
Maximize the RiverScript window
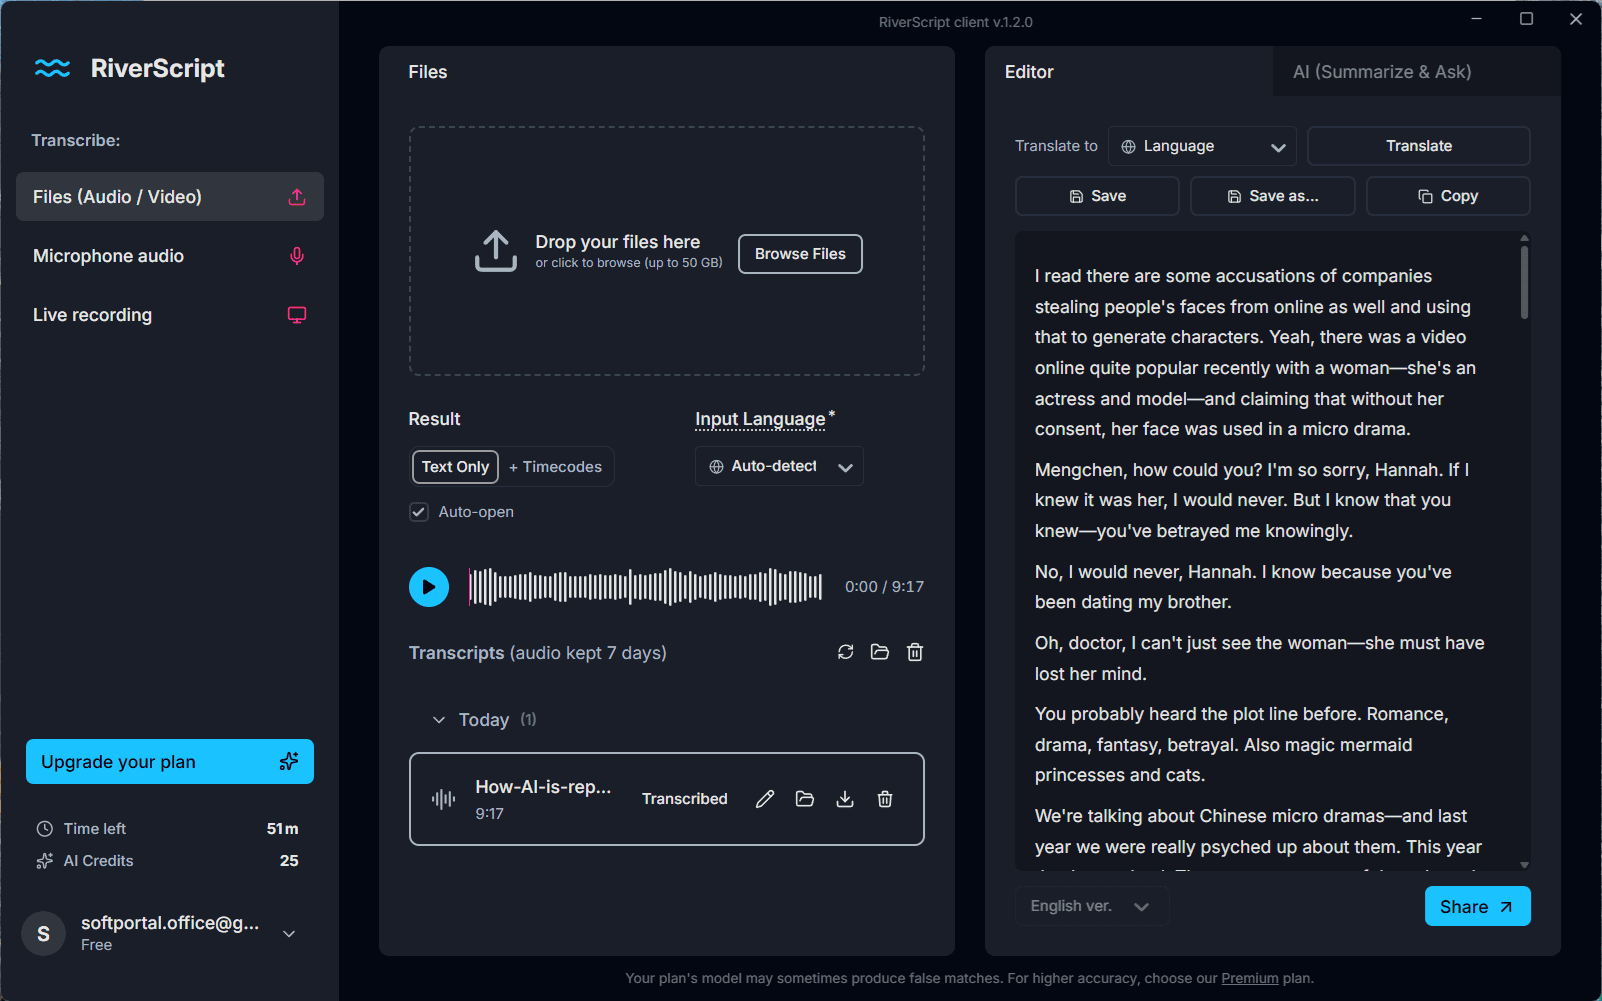[1526, 19]
